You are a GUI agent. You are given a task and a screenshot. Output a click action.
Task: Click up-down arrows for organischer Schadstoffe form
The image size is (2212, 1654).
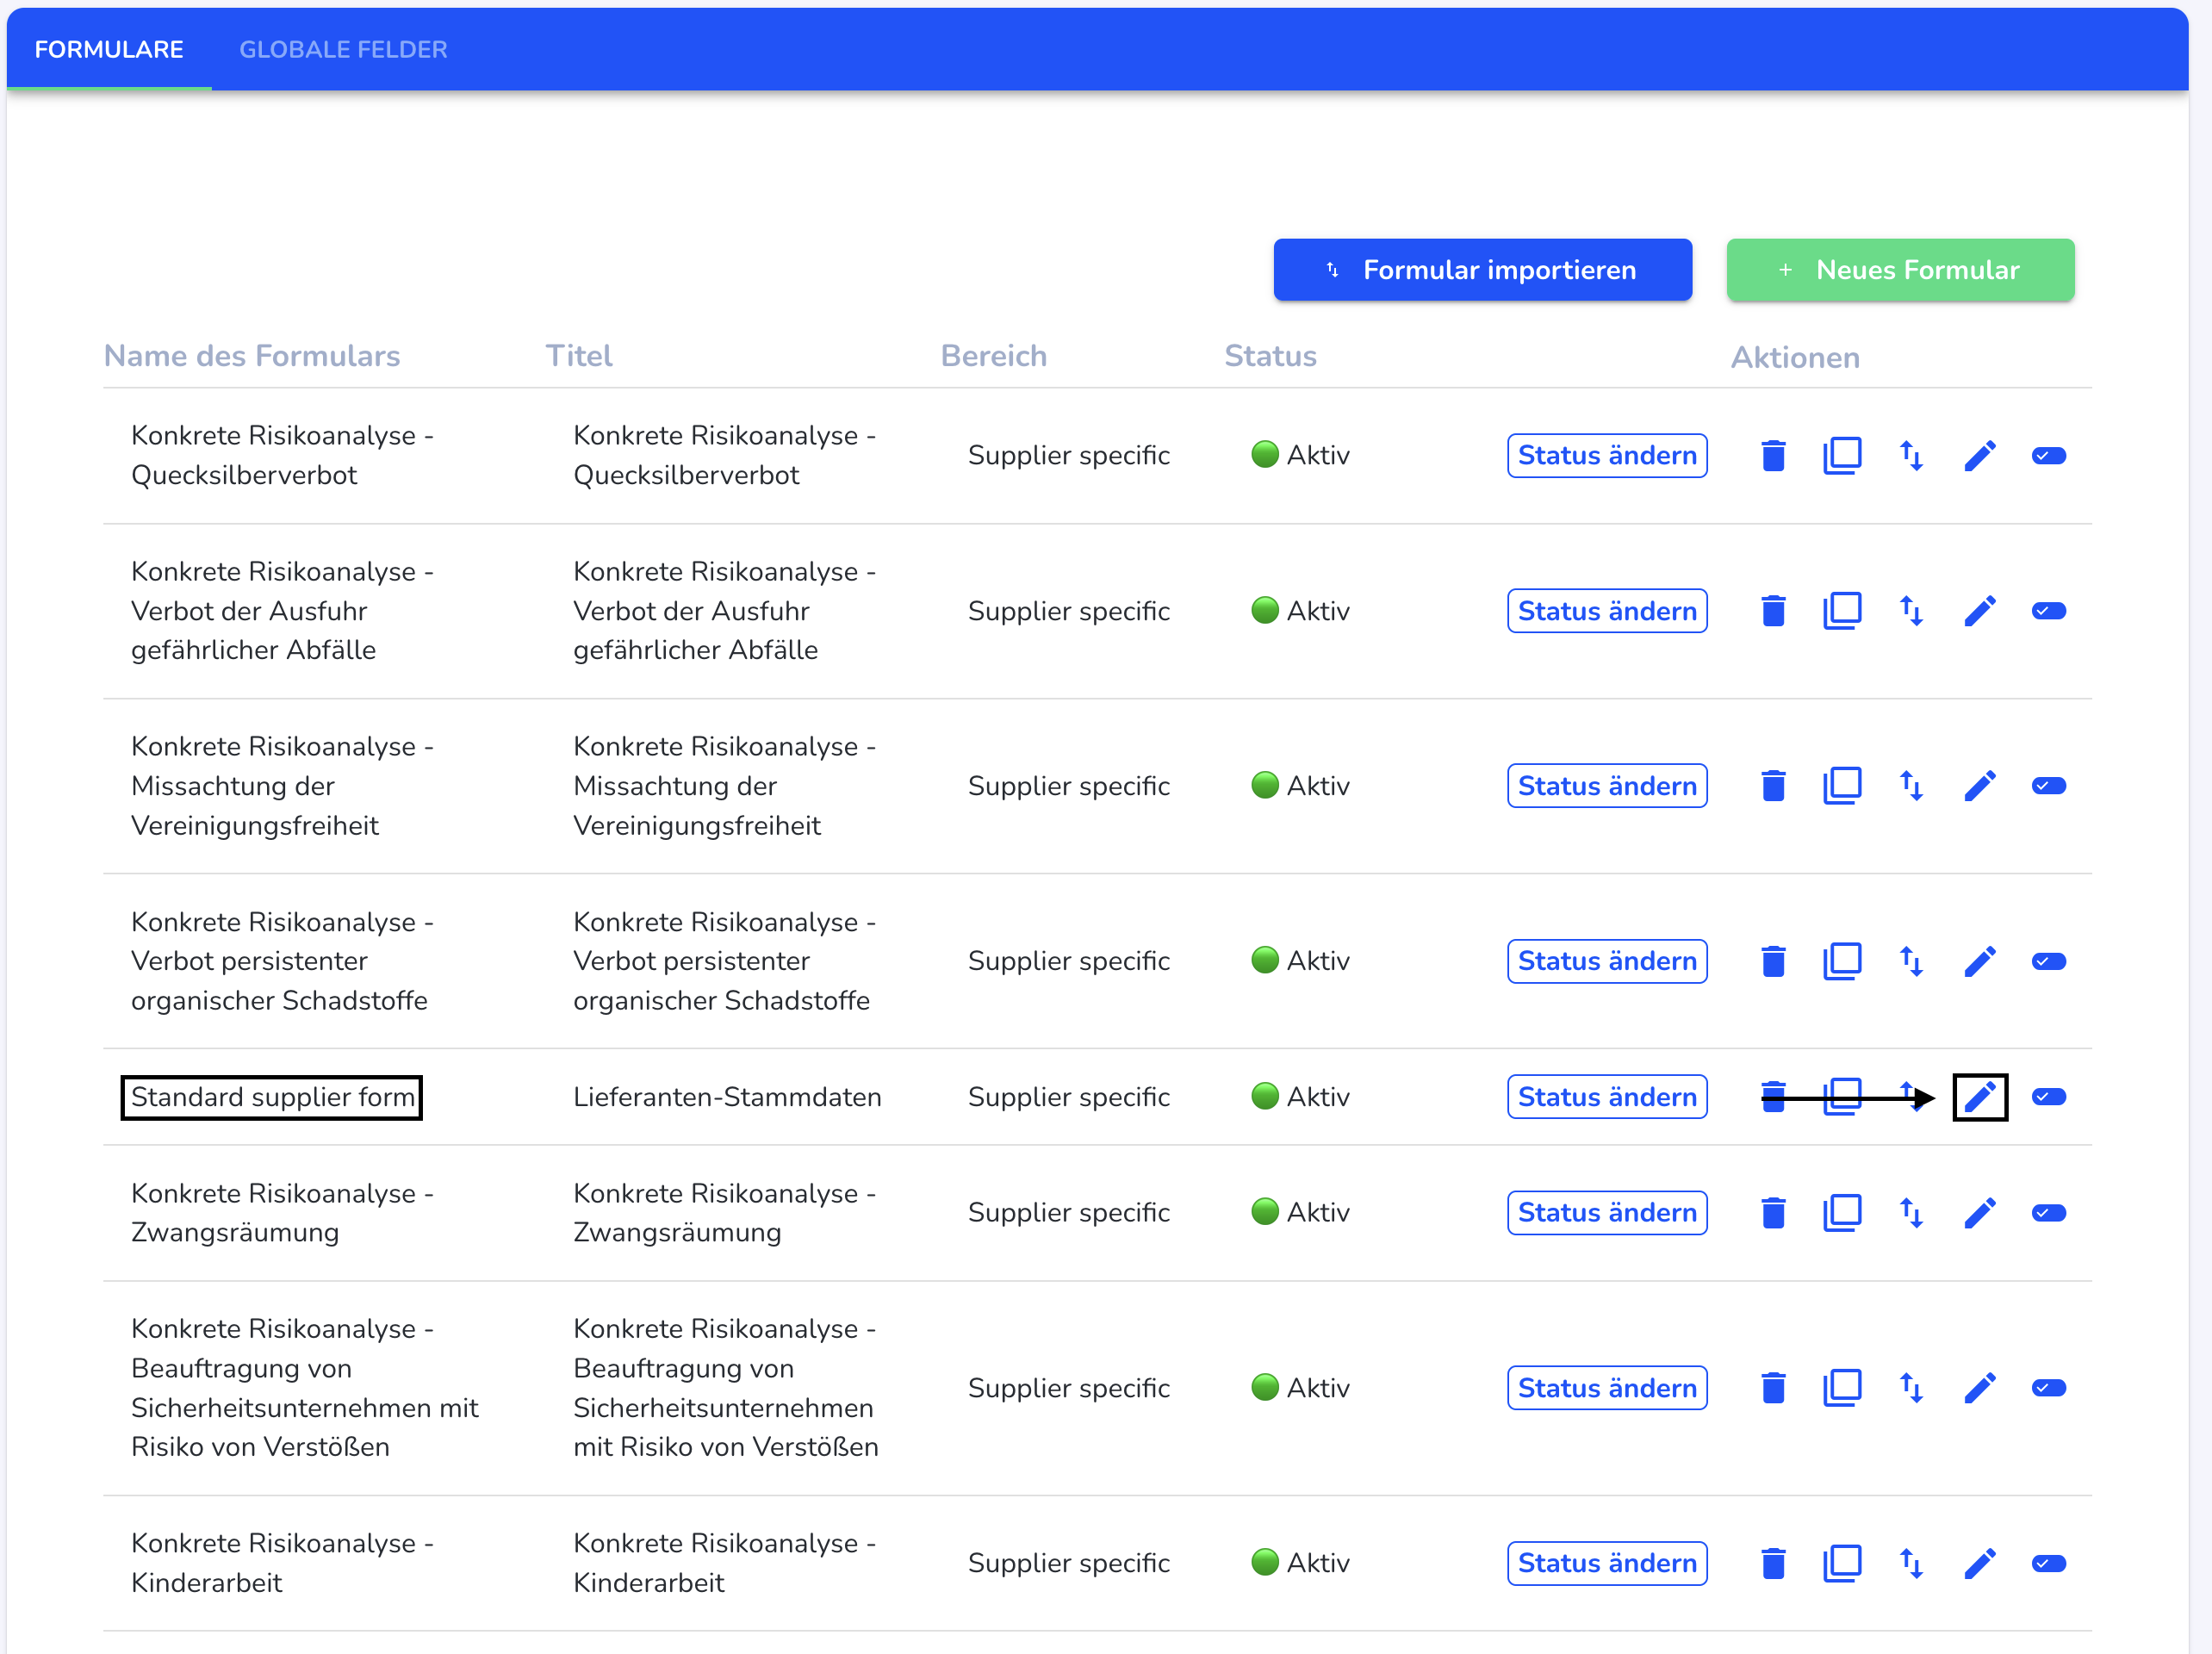(x=1911, y=961)
